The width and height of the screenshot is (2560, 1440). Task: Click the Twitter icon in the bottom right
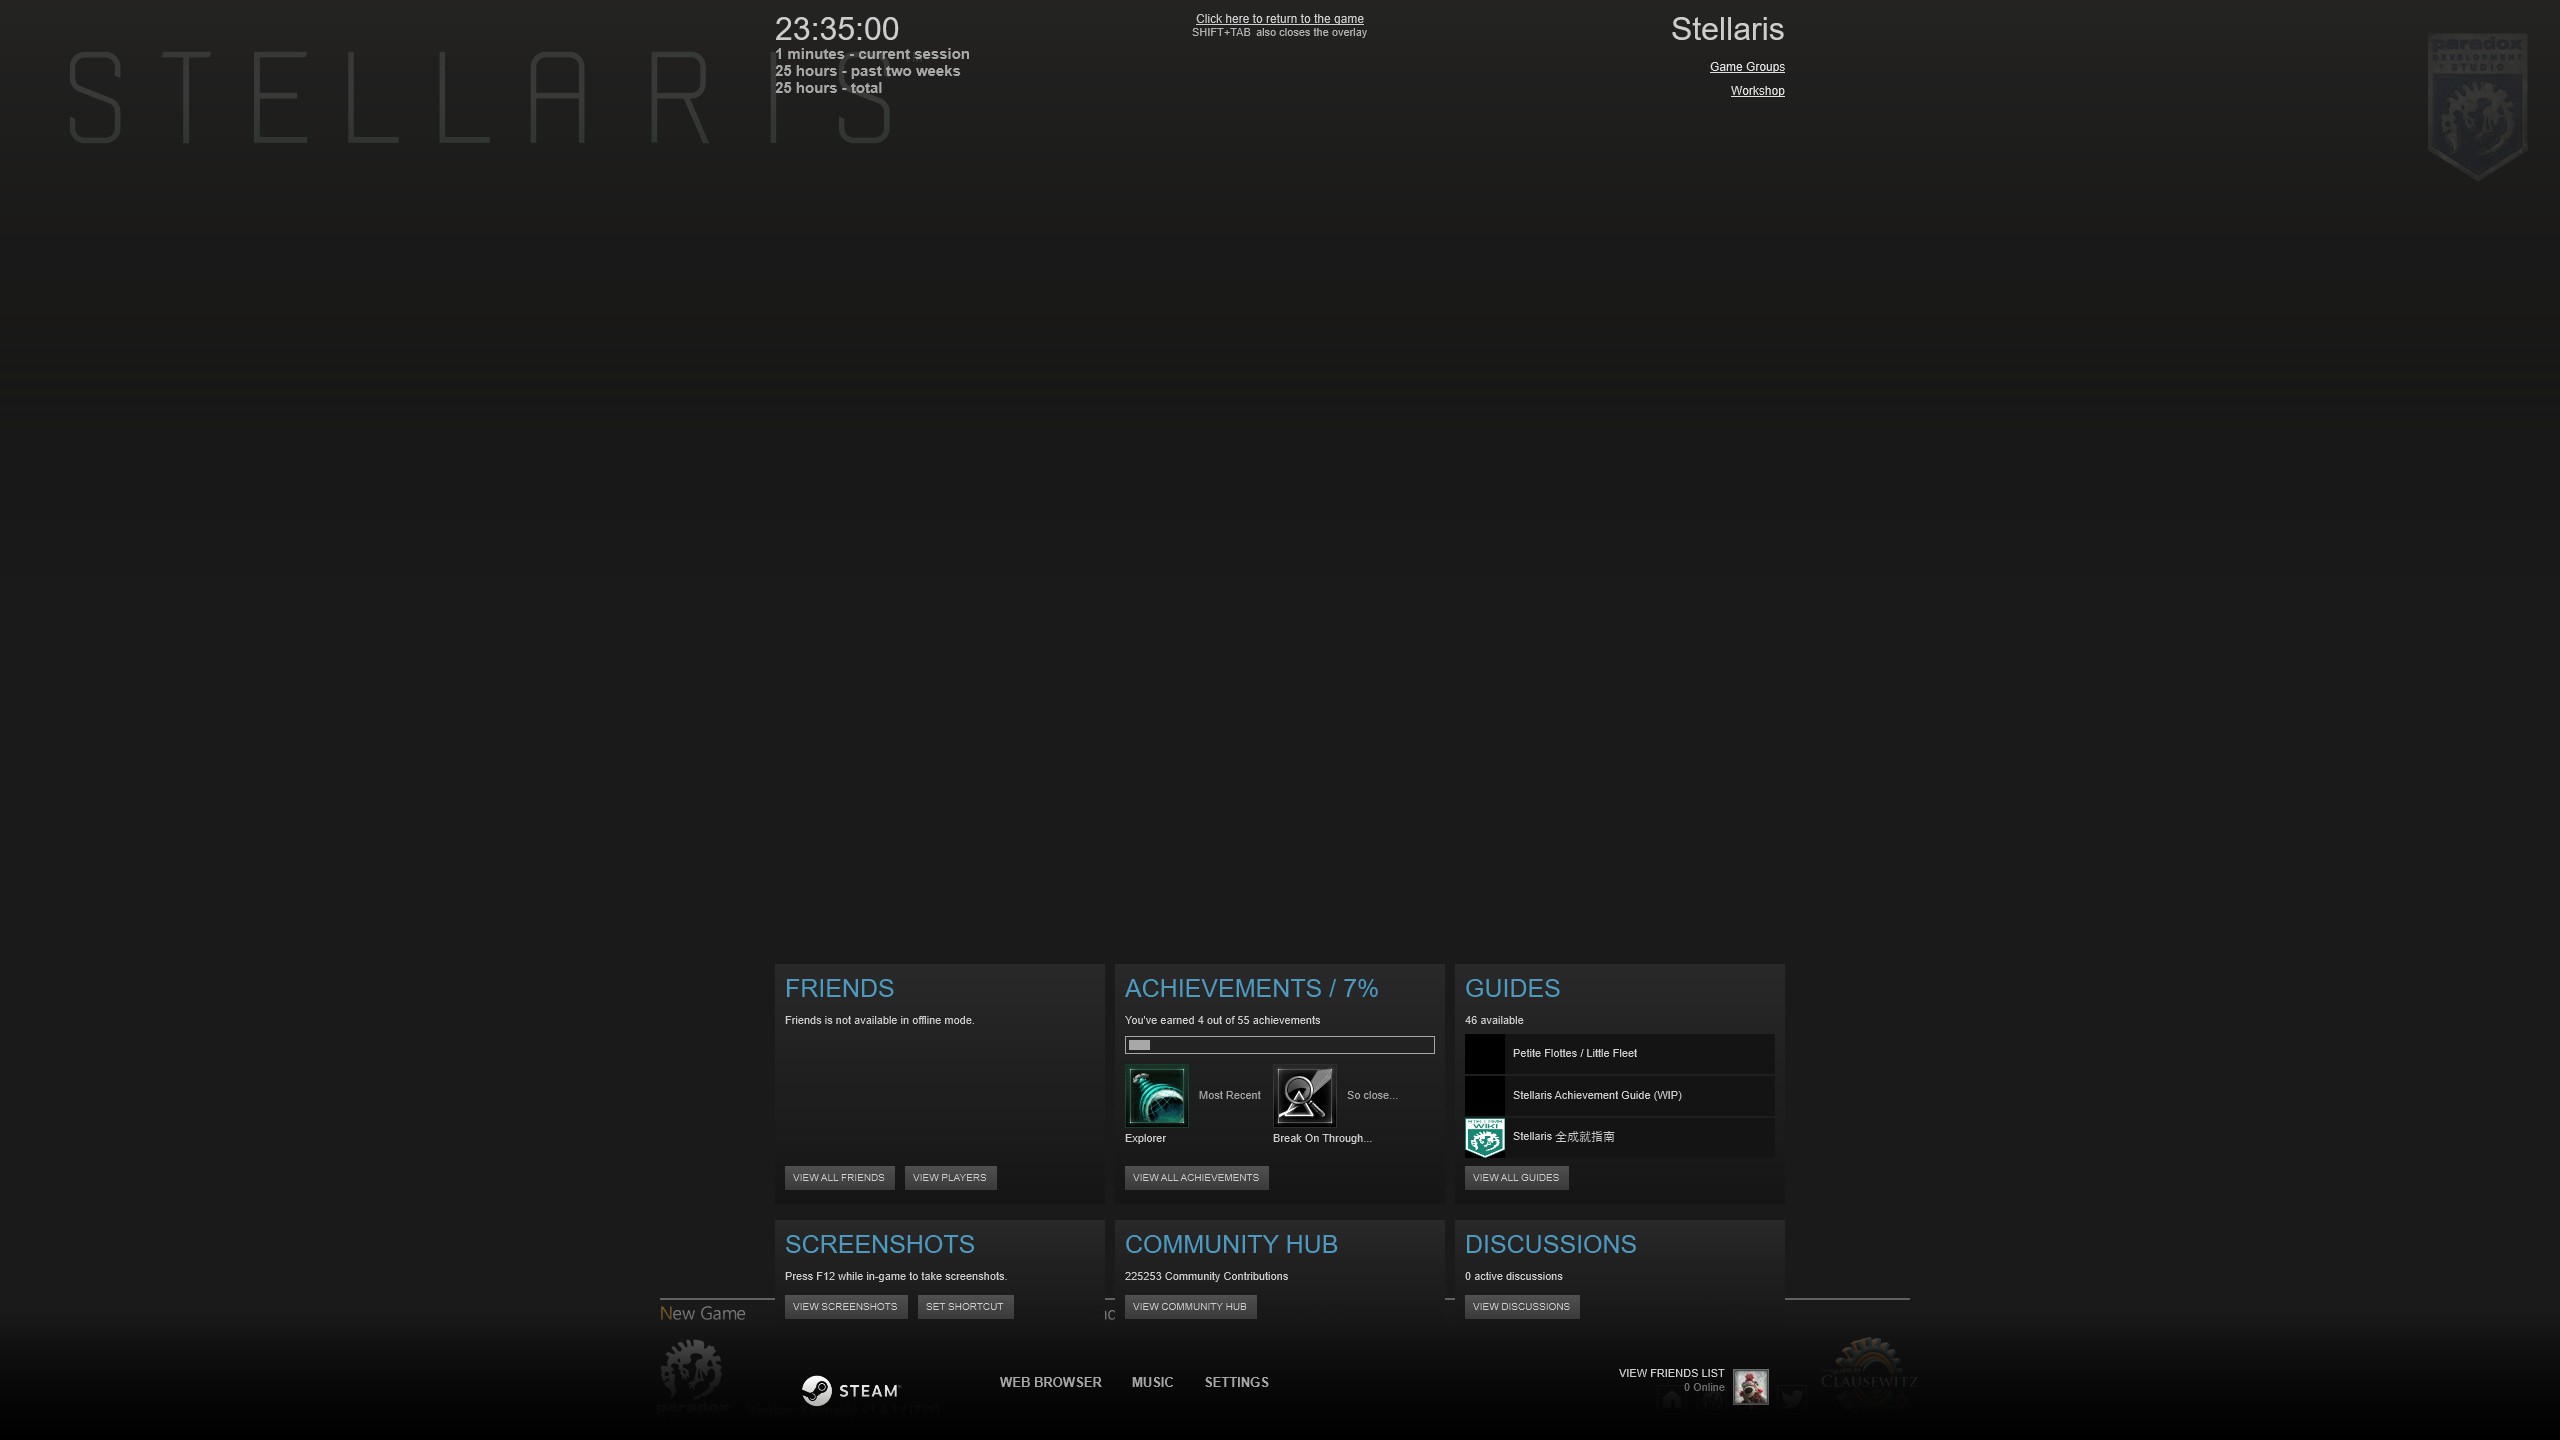[x=1793, y=1398]
